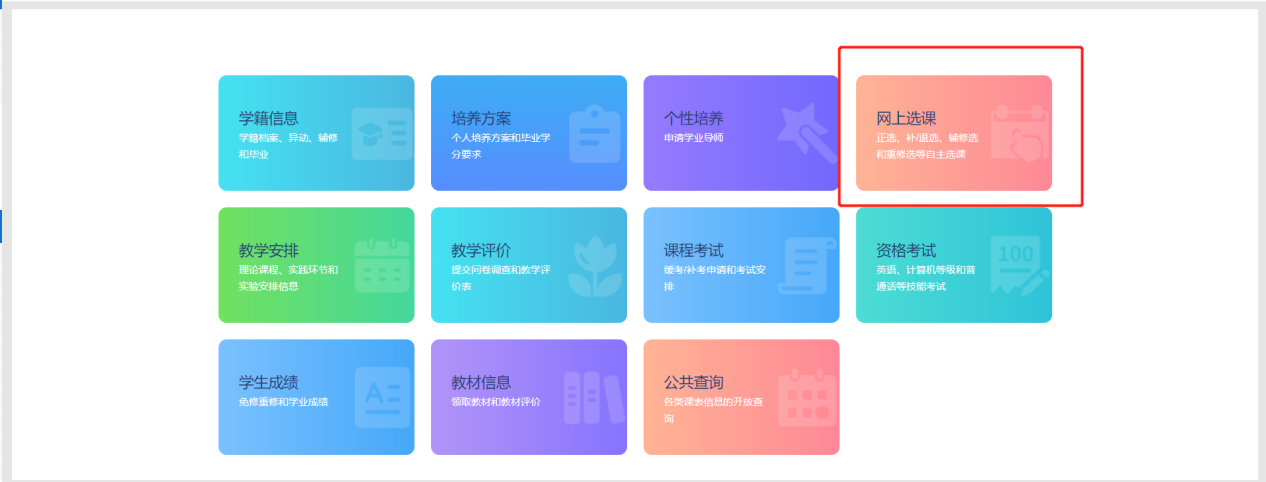
Task: Go to 网上选课 via its title
Action: point(906,118)
